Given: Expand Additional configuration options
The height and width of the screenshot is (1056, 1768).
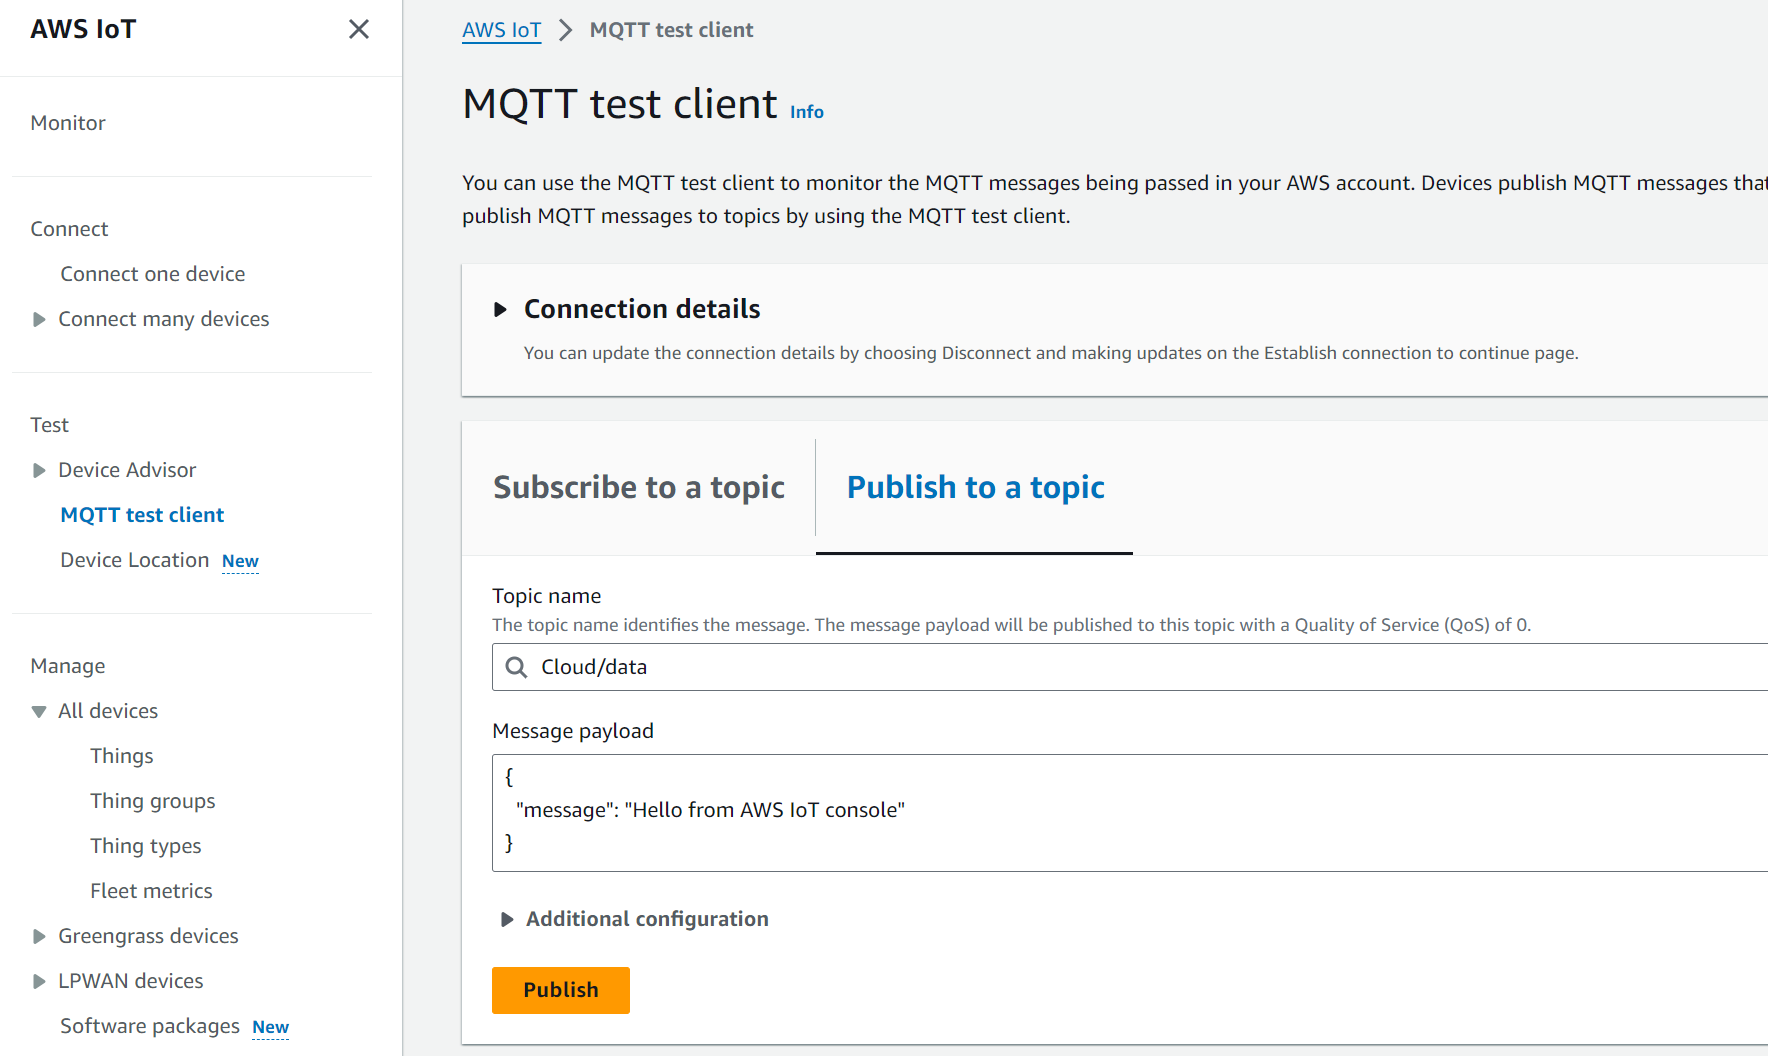Looking at the screenshot, I should 507,919.
